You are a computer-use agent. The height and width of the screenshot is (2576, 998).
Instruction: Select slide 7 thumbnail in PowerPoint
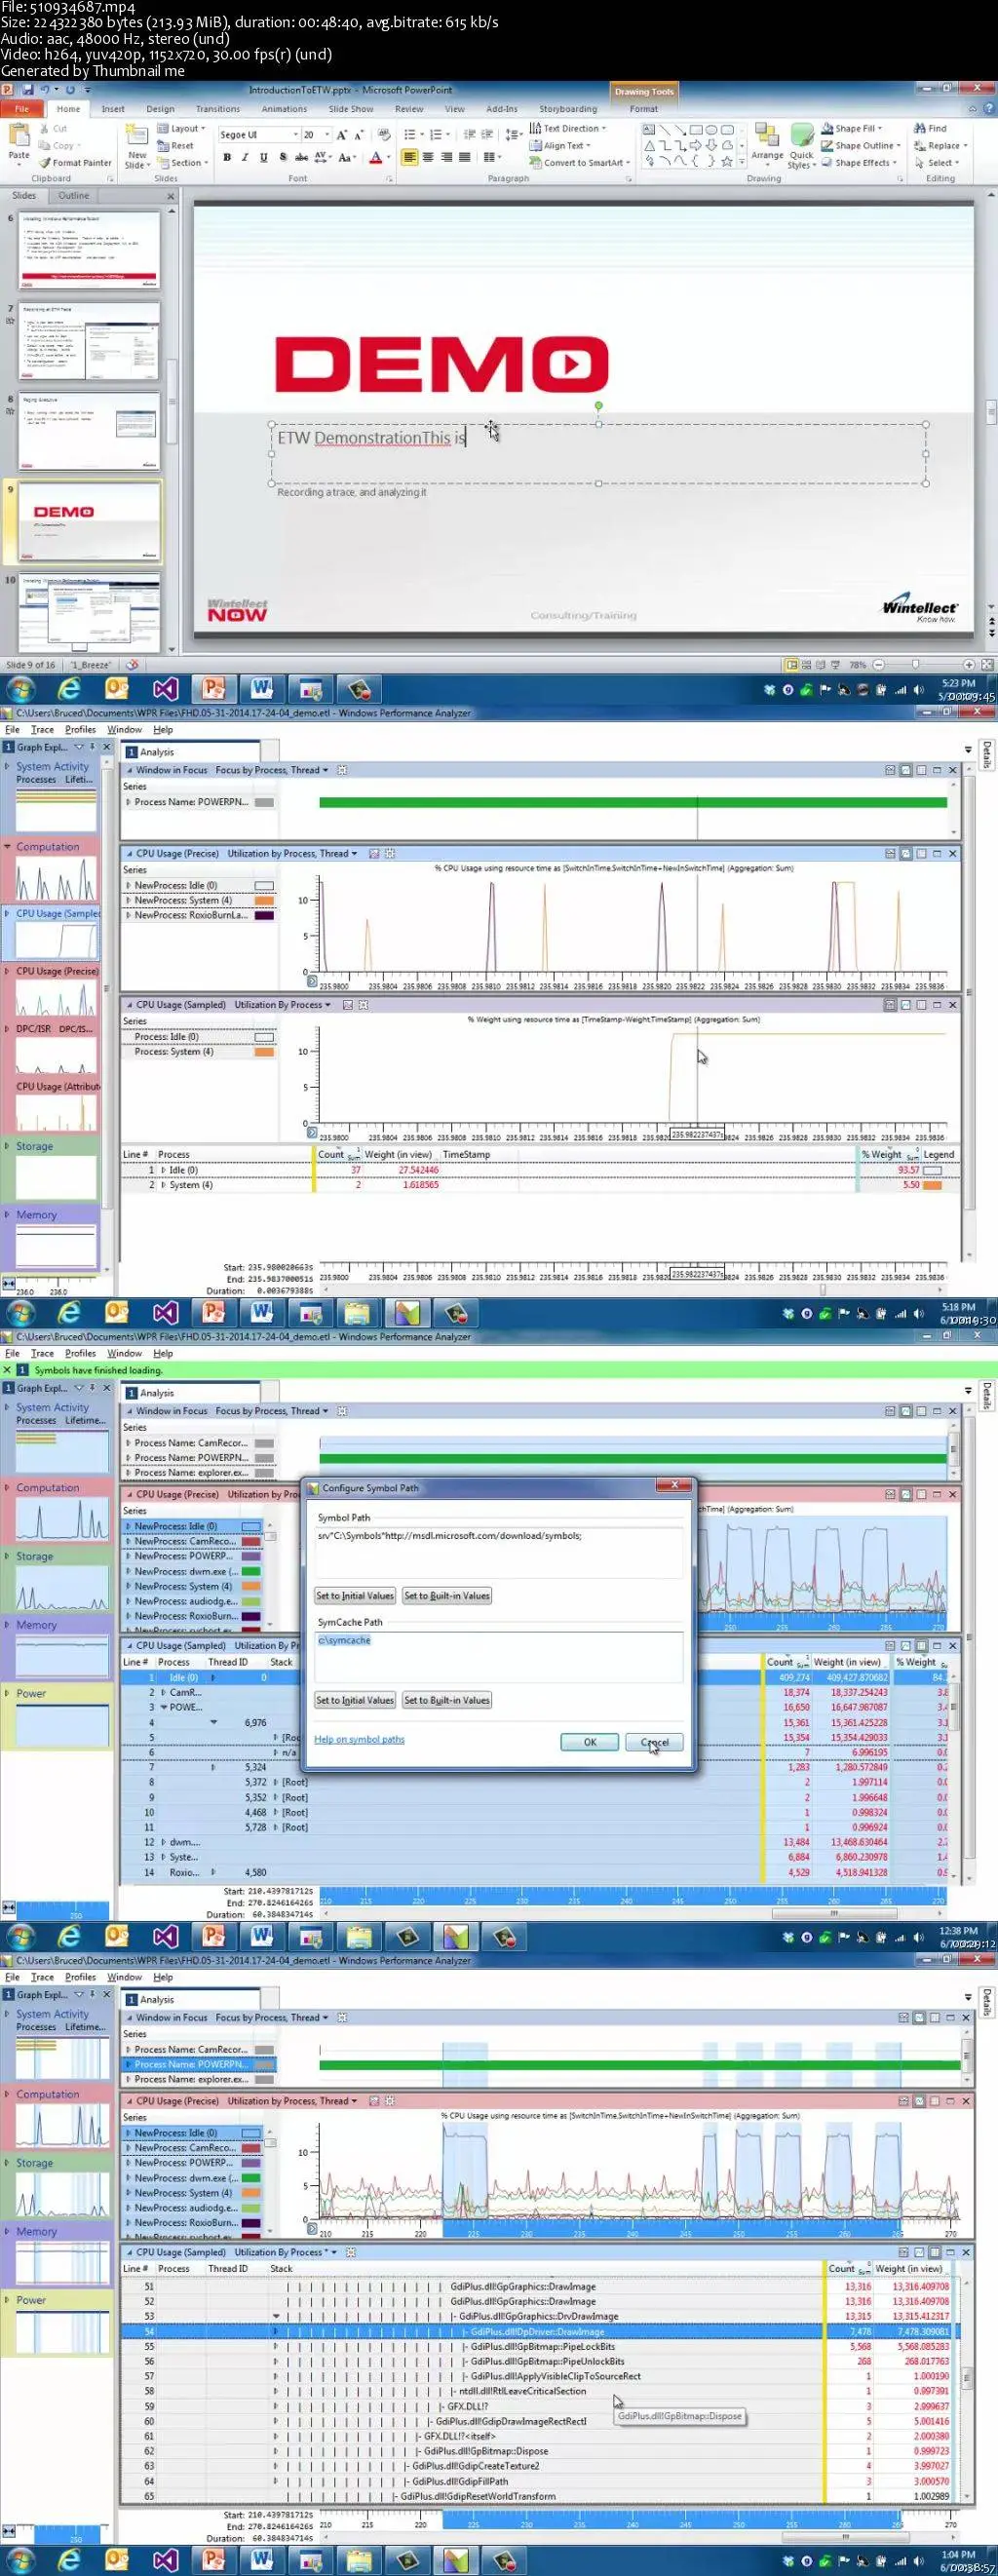tap(90, 339)
